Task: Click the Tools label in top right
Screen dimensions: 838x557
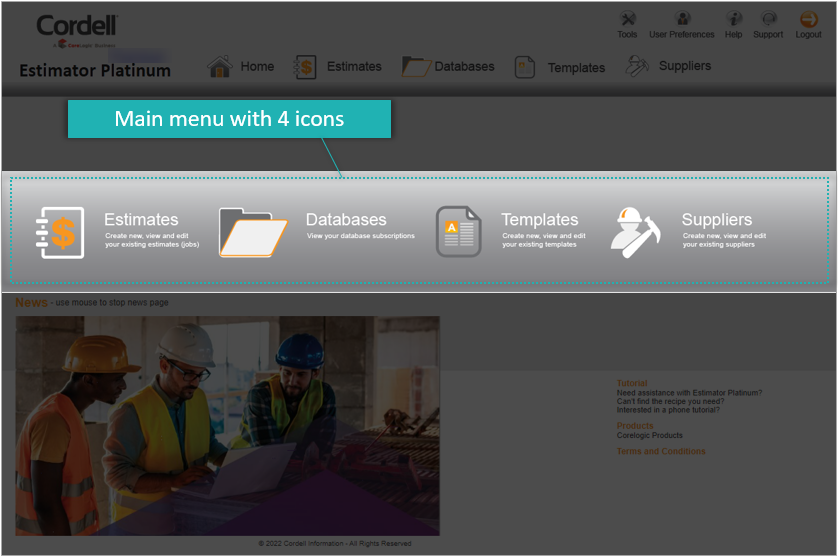Action: click(627, 34)
